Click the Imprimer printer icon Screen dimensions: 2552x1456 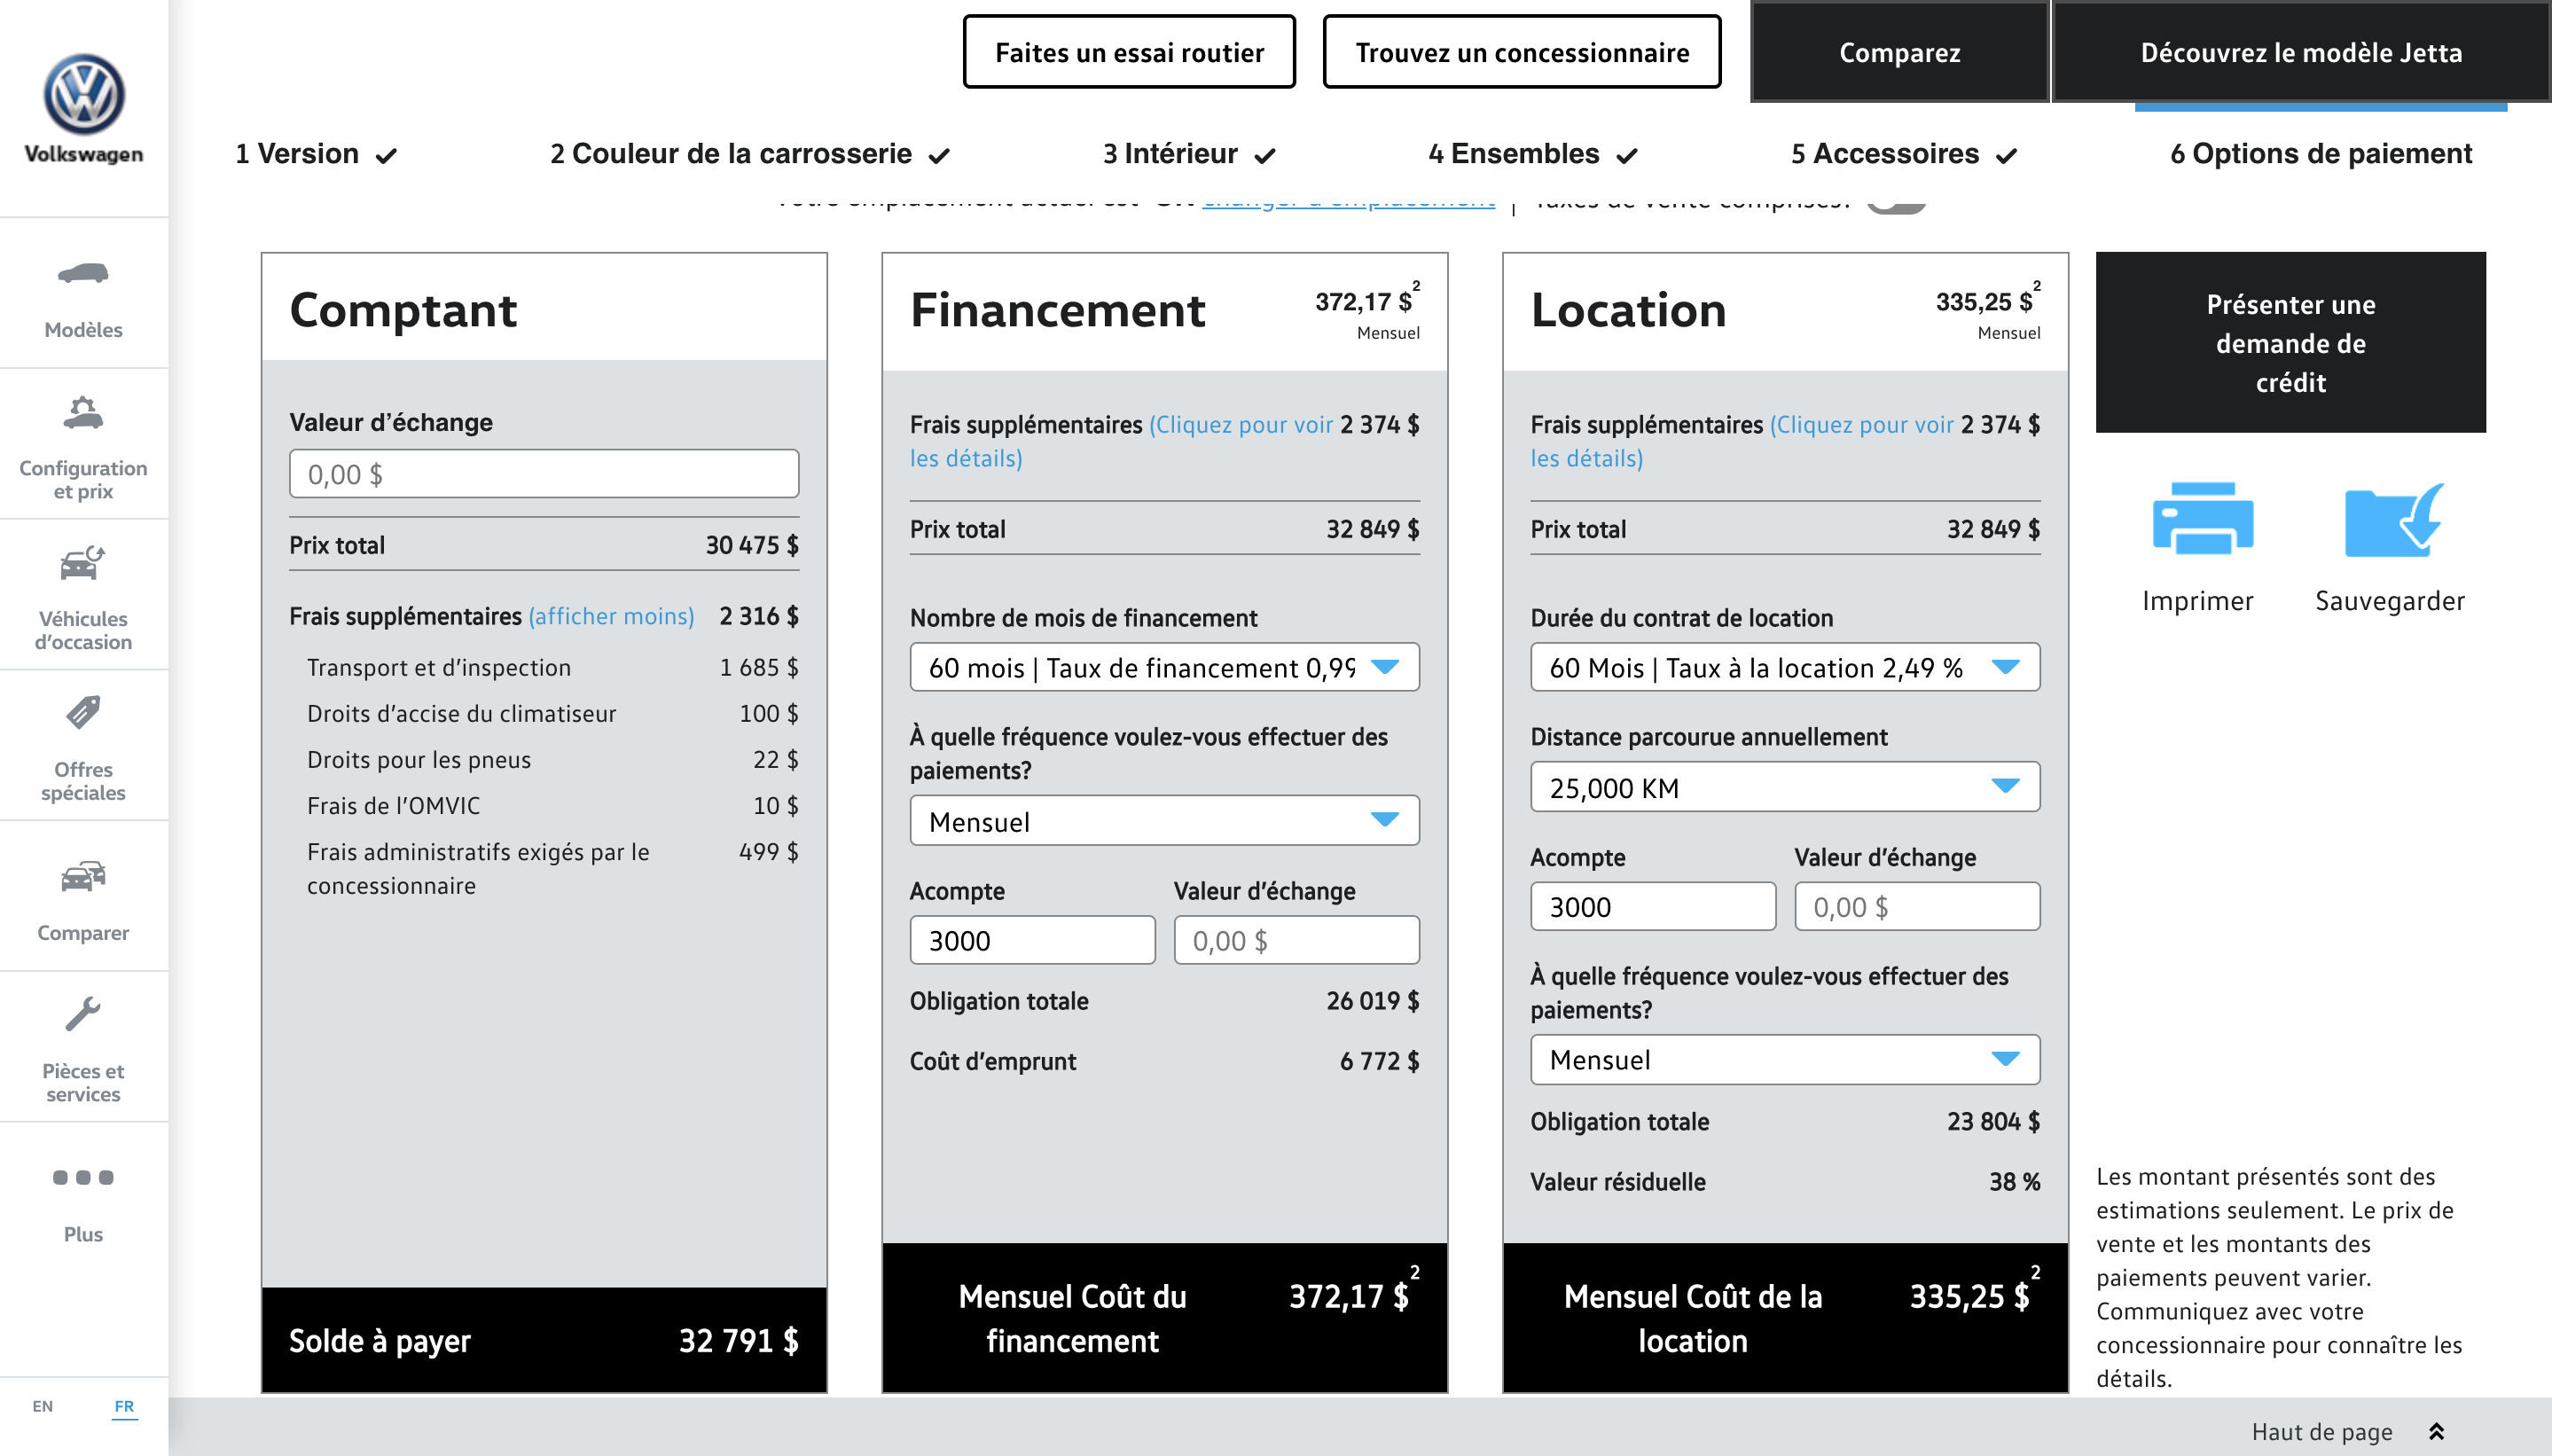pos(2201,518)
